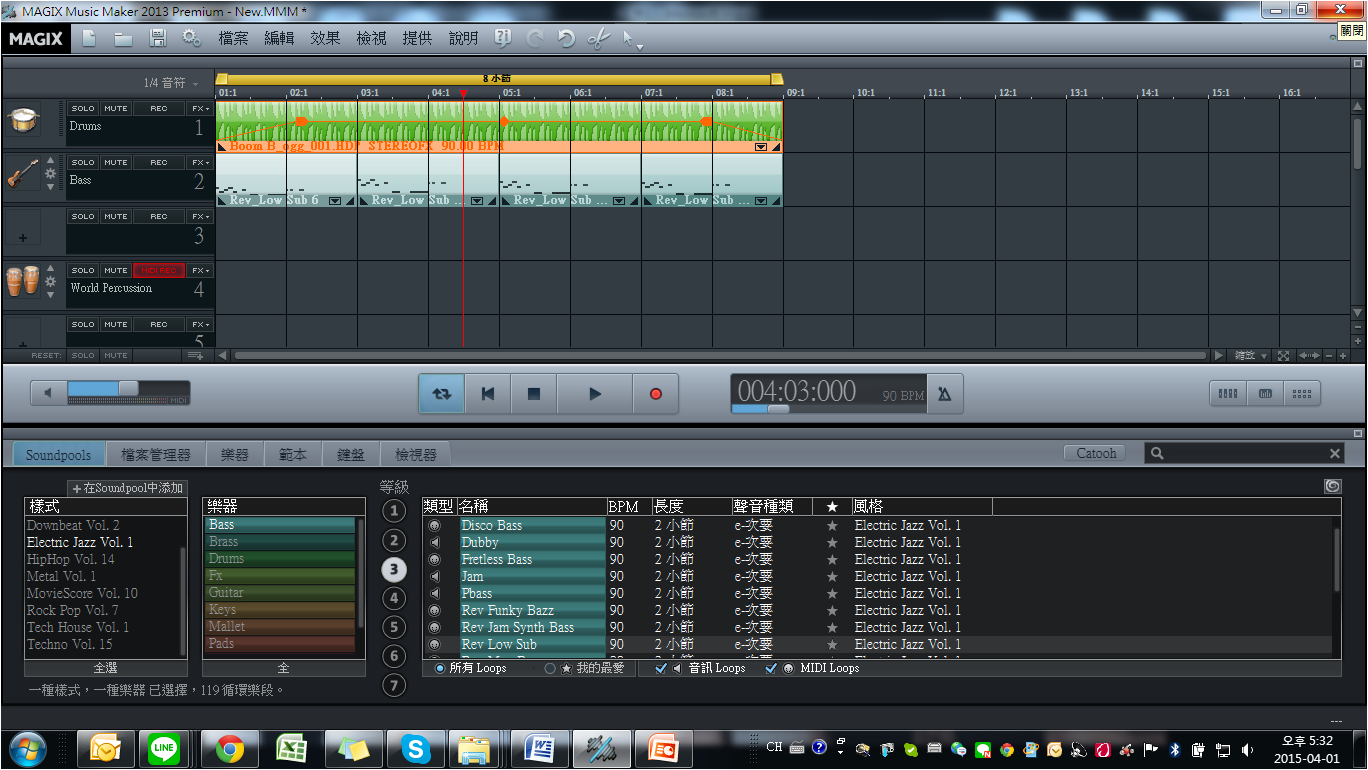Switch to the 樂器 tab
The width and height of the screenshot is (1368, 770).
235,454
